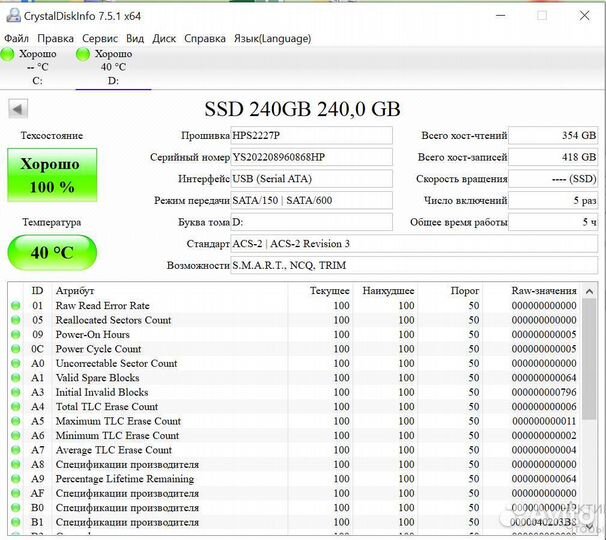Click status dot of row B0
The width and height of the screenshot is (606, 540).
[15, 508]
